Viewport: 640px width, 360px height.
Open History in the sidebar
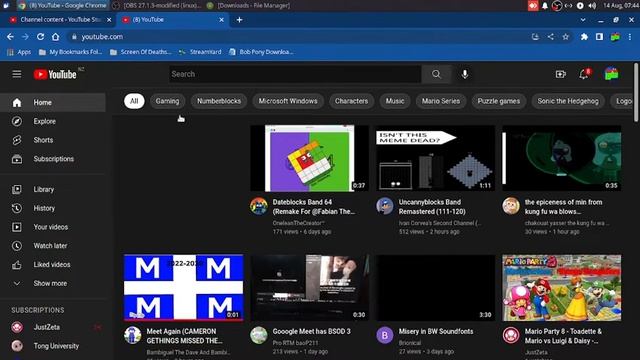click(x=53, y=208)
